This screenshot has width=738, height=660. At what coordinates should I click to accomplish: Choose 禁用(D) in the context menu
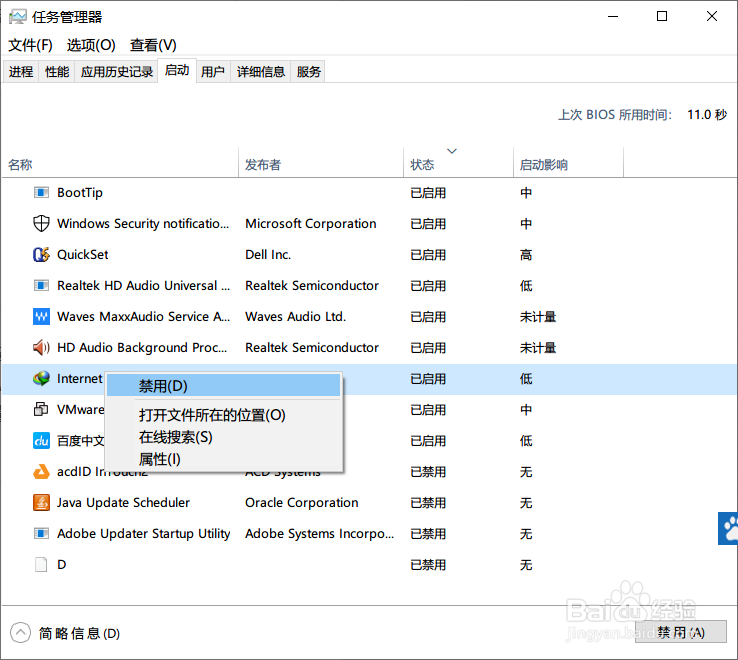[x=224, y=386]
